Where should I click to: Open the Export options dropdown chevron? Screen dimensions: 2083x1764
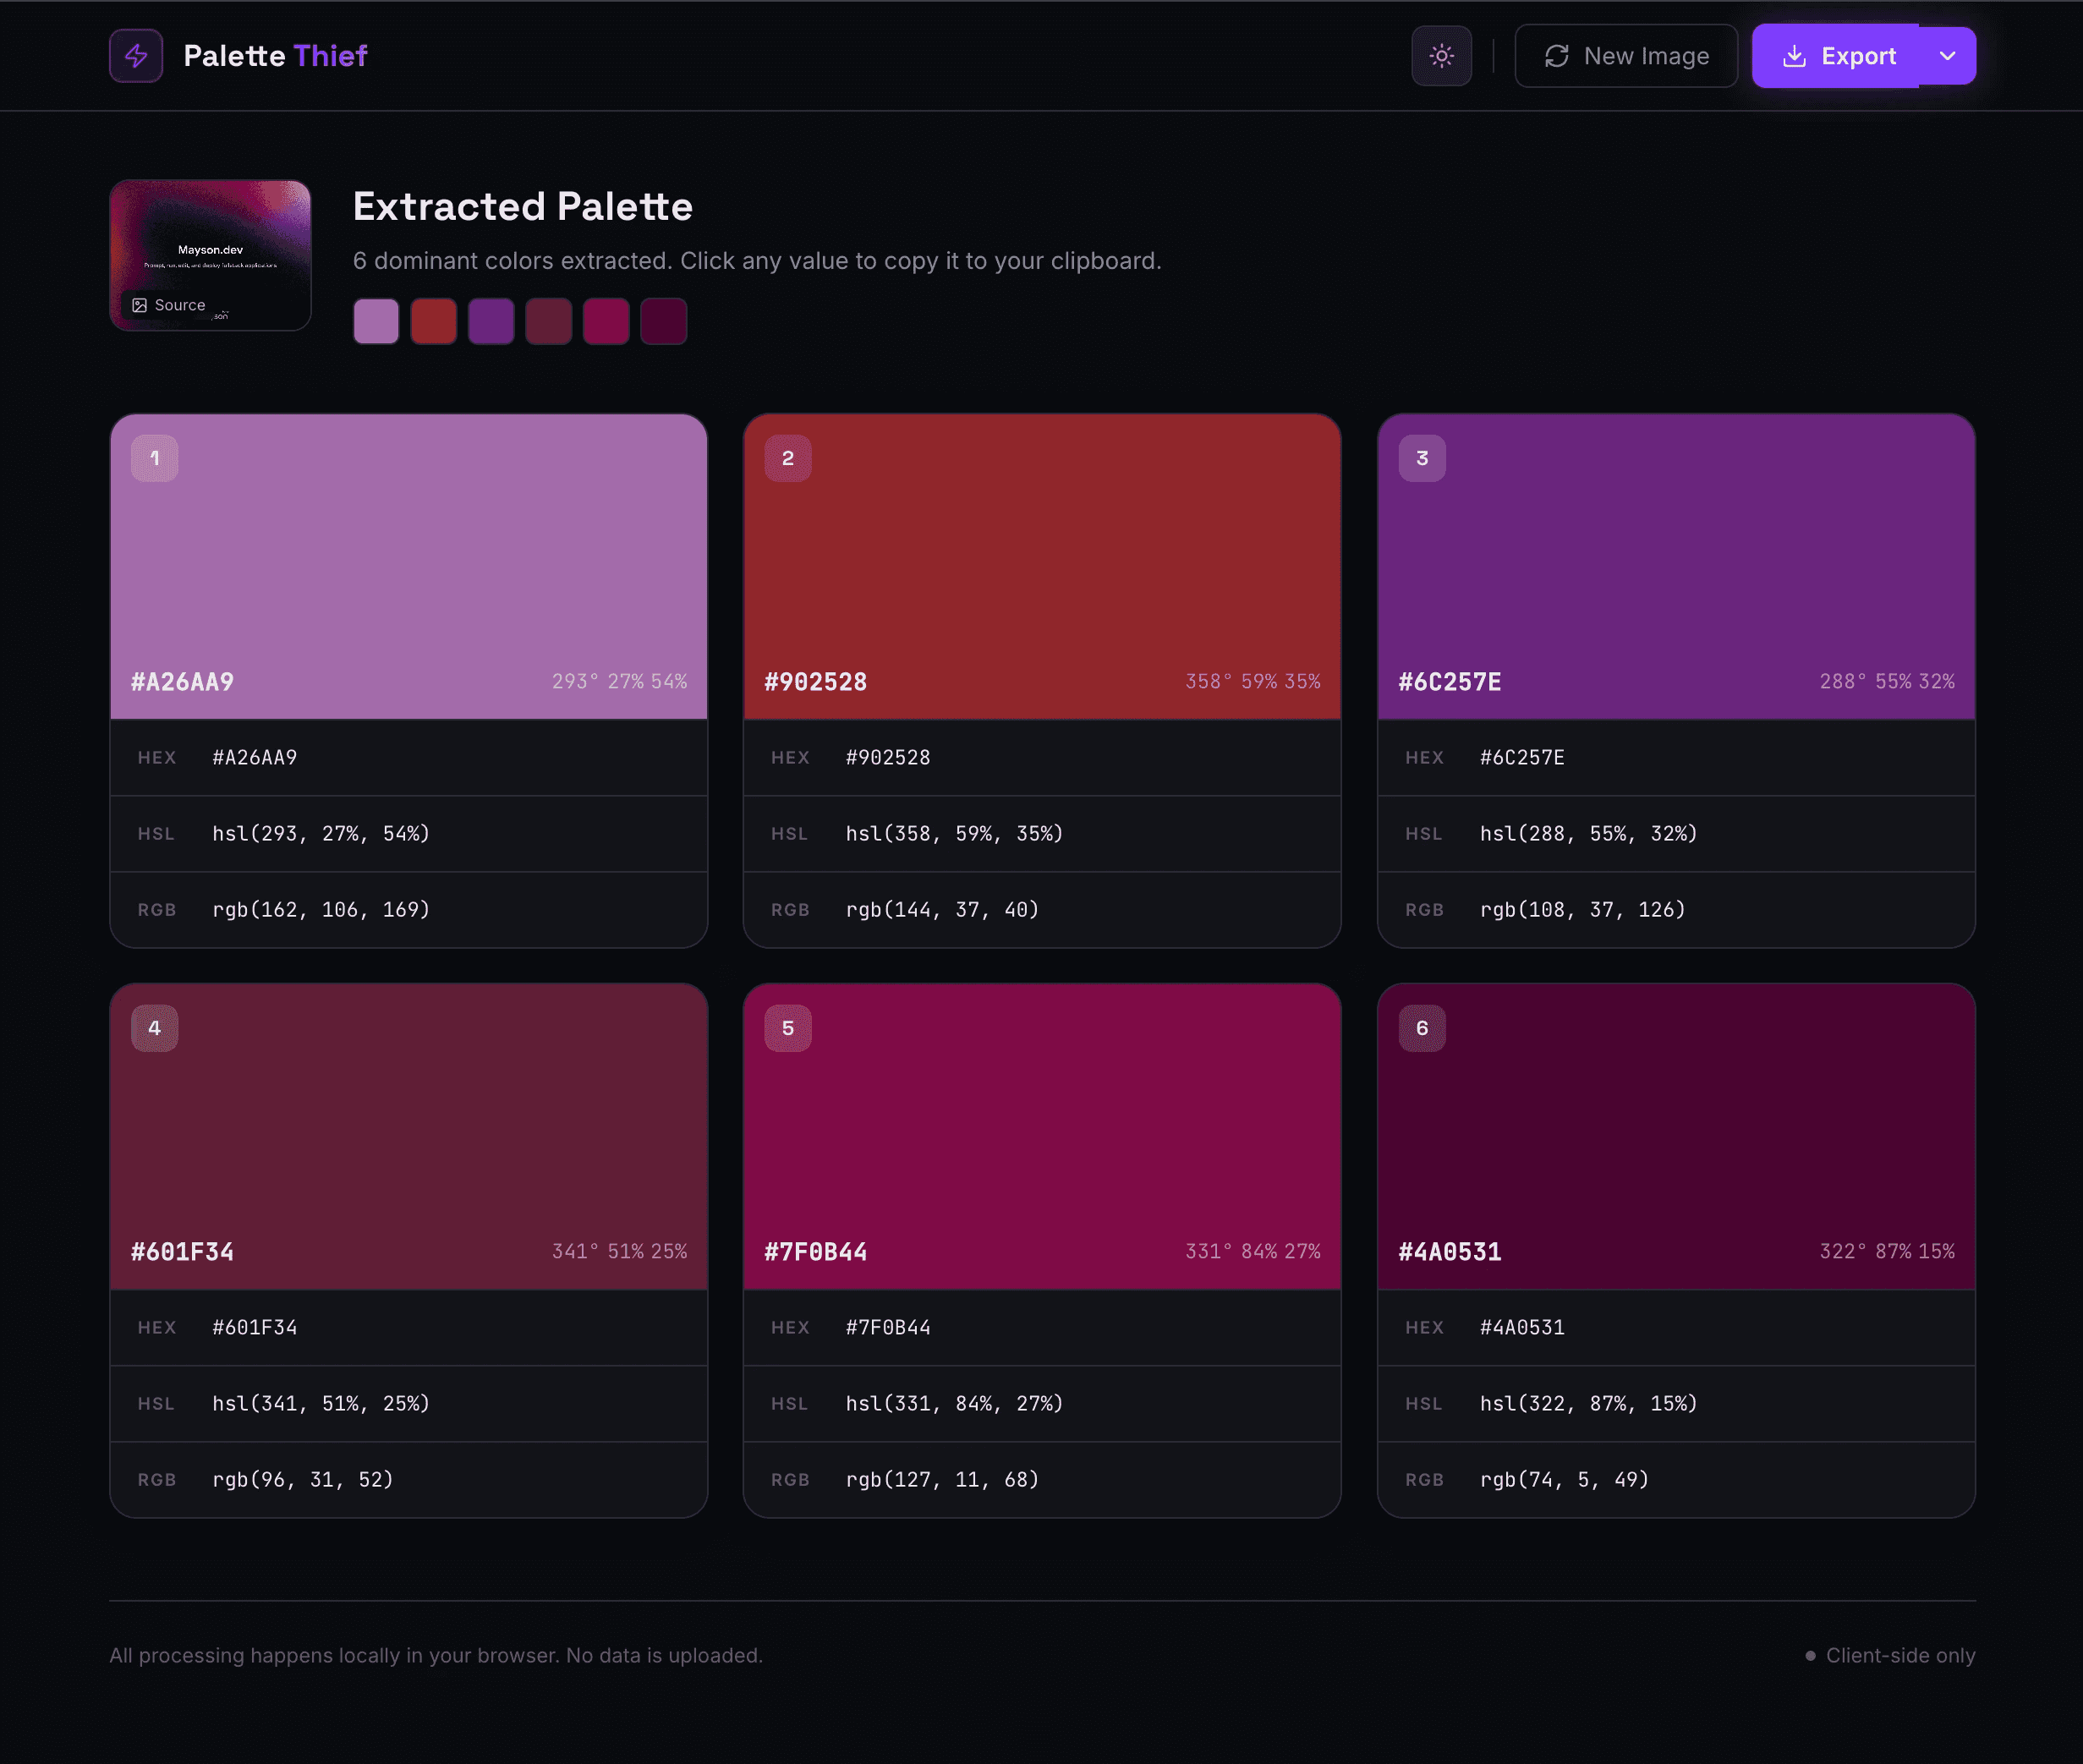(1947, 56)
